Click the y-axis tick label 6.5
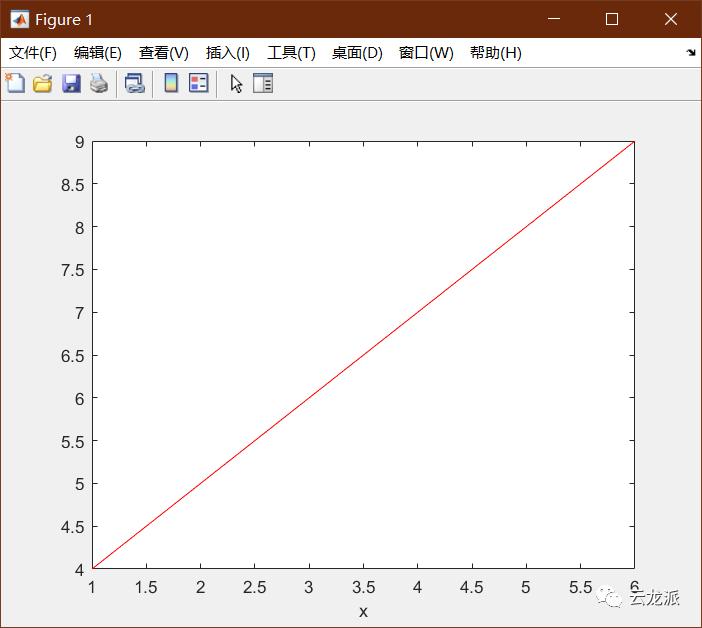Screen dimensions: 702x628 (x=73, y=356)
